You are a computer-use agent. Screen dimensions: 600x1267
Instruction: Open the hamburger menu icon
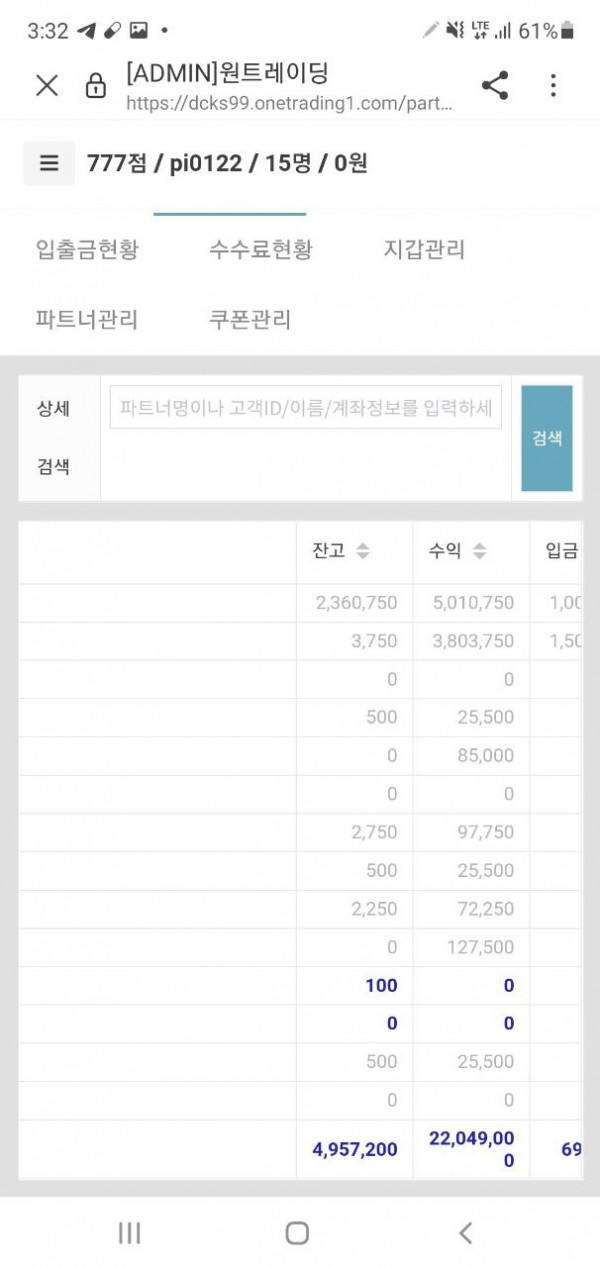[49, 163]
